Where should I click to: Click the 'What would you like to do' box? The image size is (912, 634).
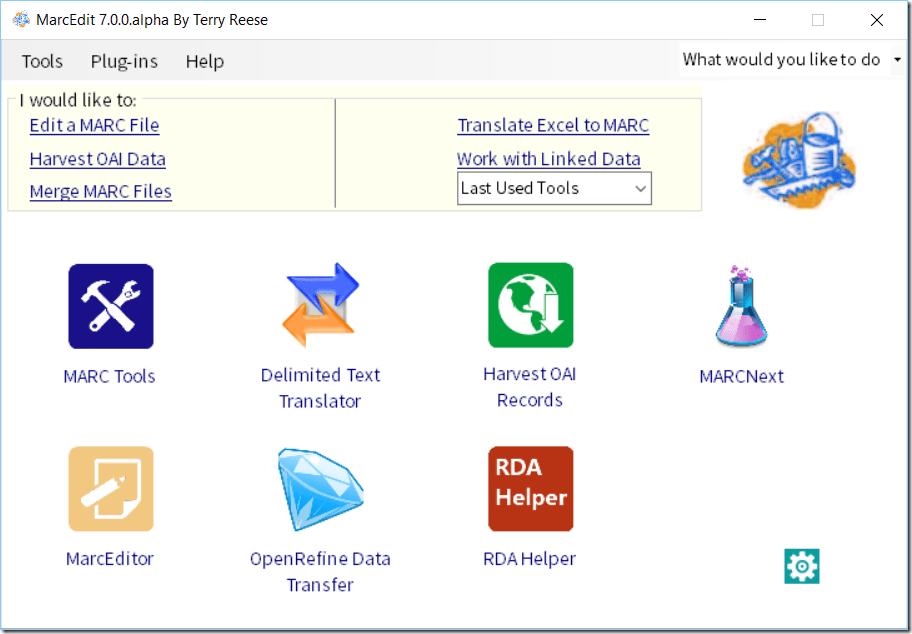(x=784, y=59)
